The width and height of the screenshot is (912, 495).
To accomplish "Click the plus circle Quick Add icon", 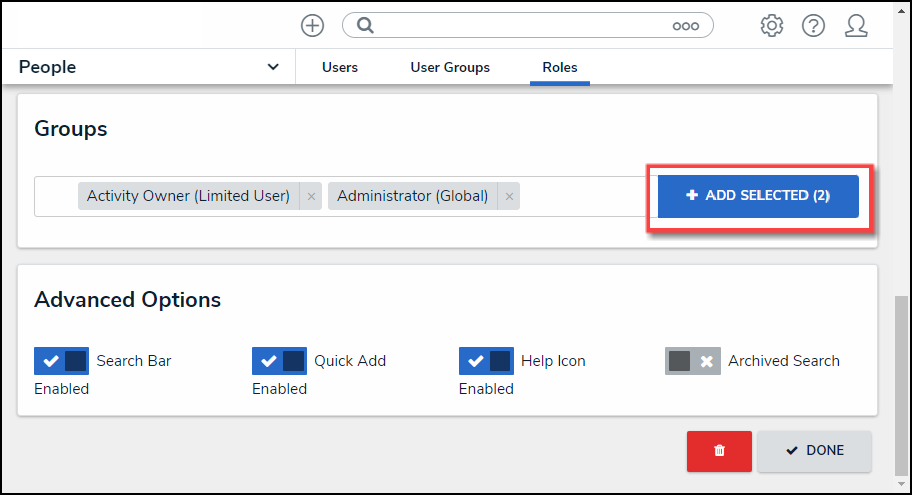I will [x=312, y=26].
